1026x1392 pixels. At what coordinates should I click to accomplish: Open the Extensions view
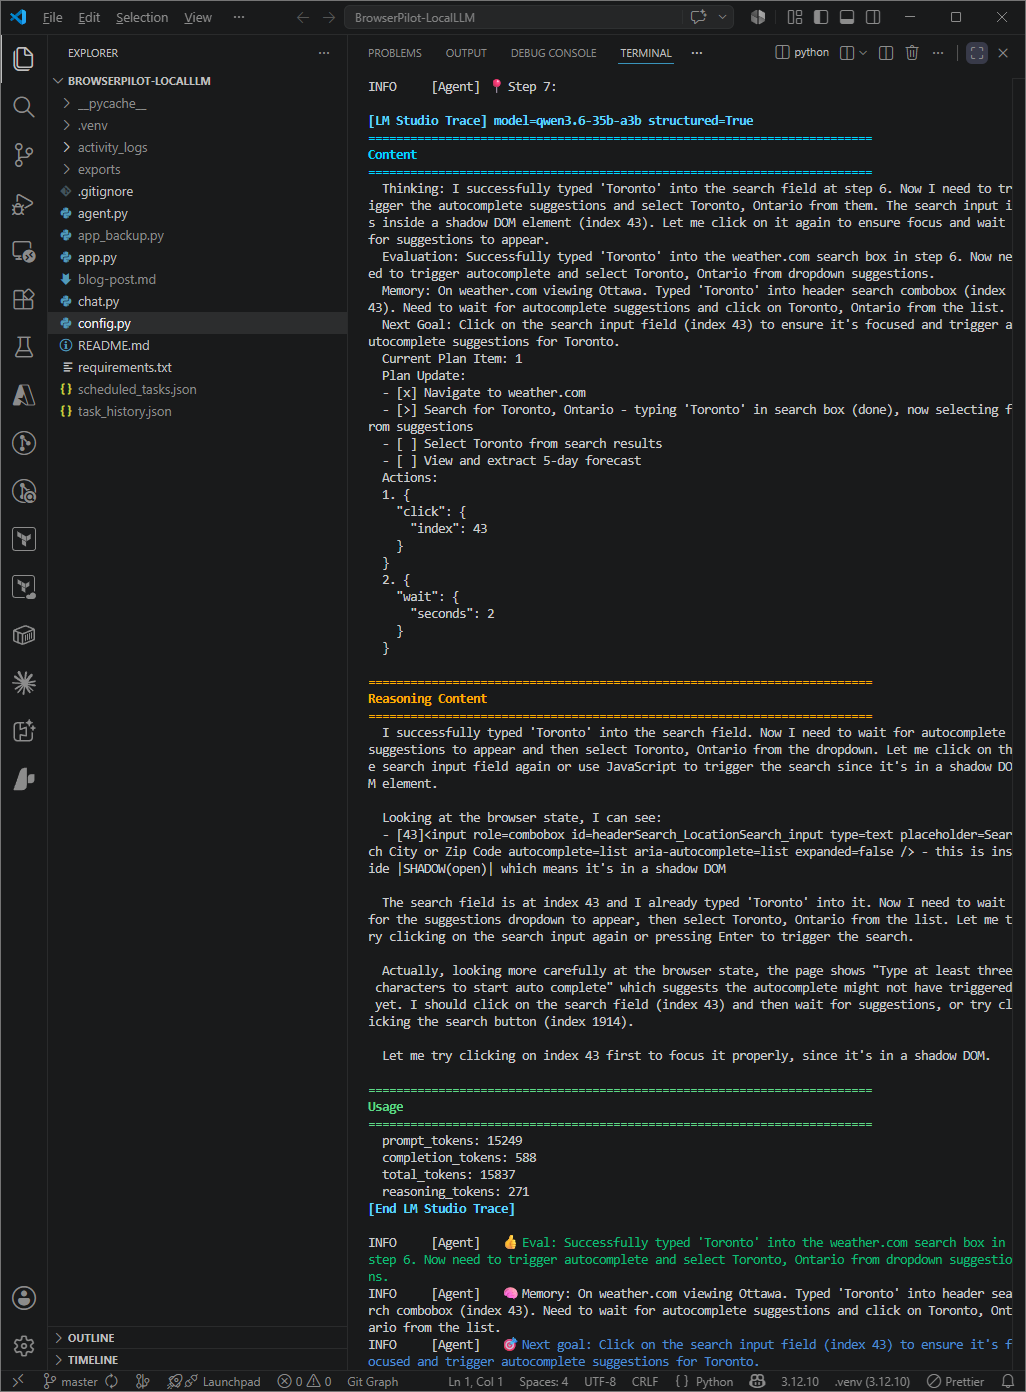click(24, 299)
